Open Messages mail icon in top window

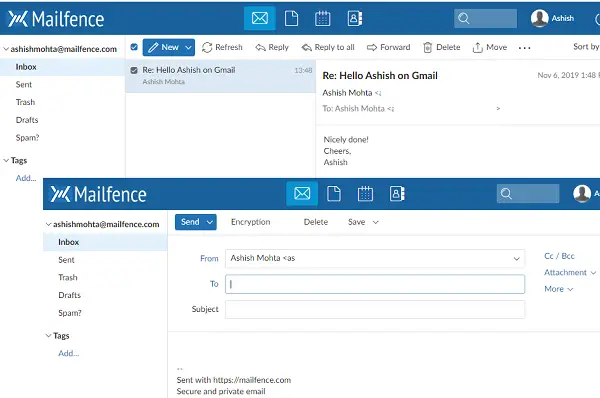(x=260, y=18)
